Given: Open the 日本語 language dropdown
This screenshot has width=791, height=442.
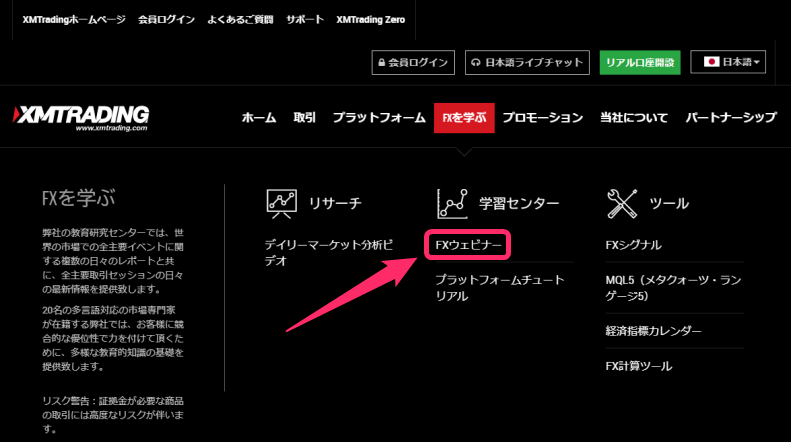Looking at the screenshot, I should pyautogui.click(x=727, y=62).
